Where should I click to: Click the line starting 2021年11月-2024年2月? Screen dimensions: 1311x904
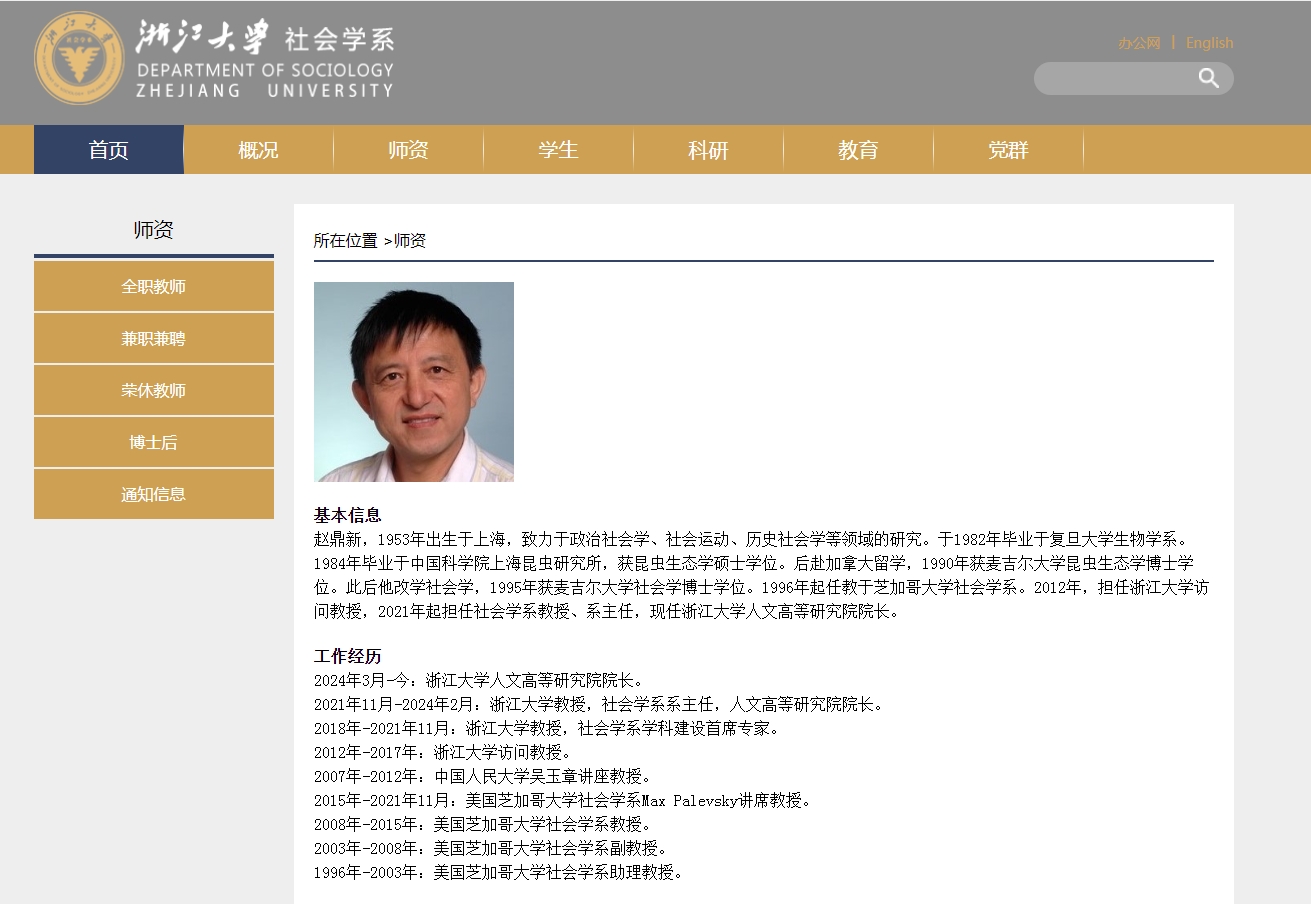(601, 705)
